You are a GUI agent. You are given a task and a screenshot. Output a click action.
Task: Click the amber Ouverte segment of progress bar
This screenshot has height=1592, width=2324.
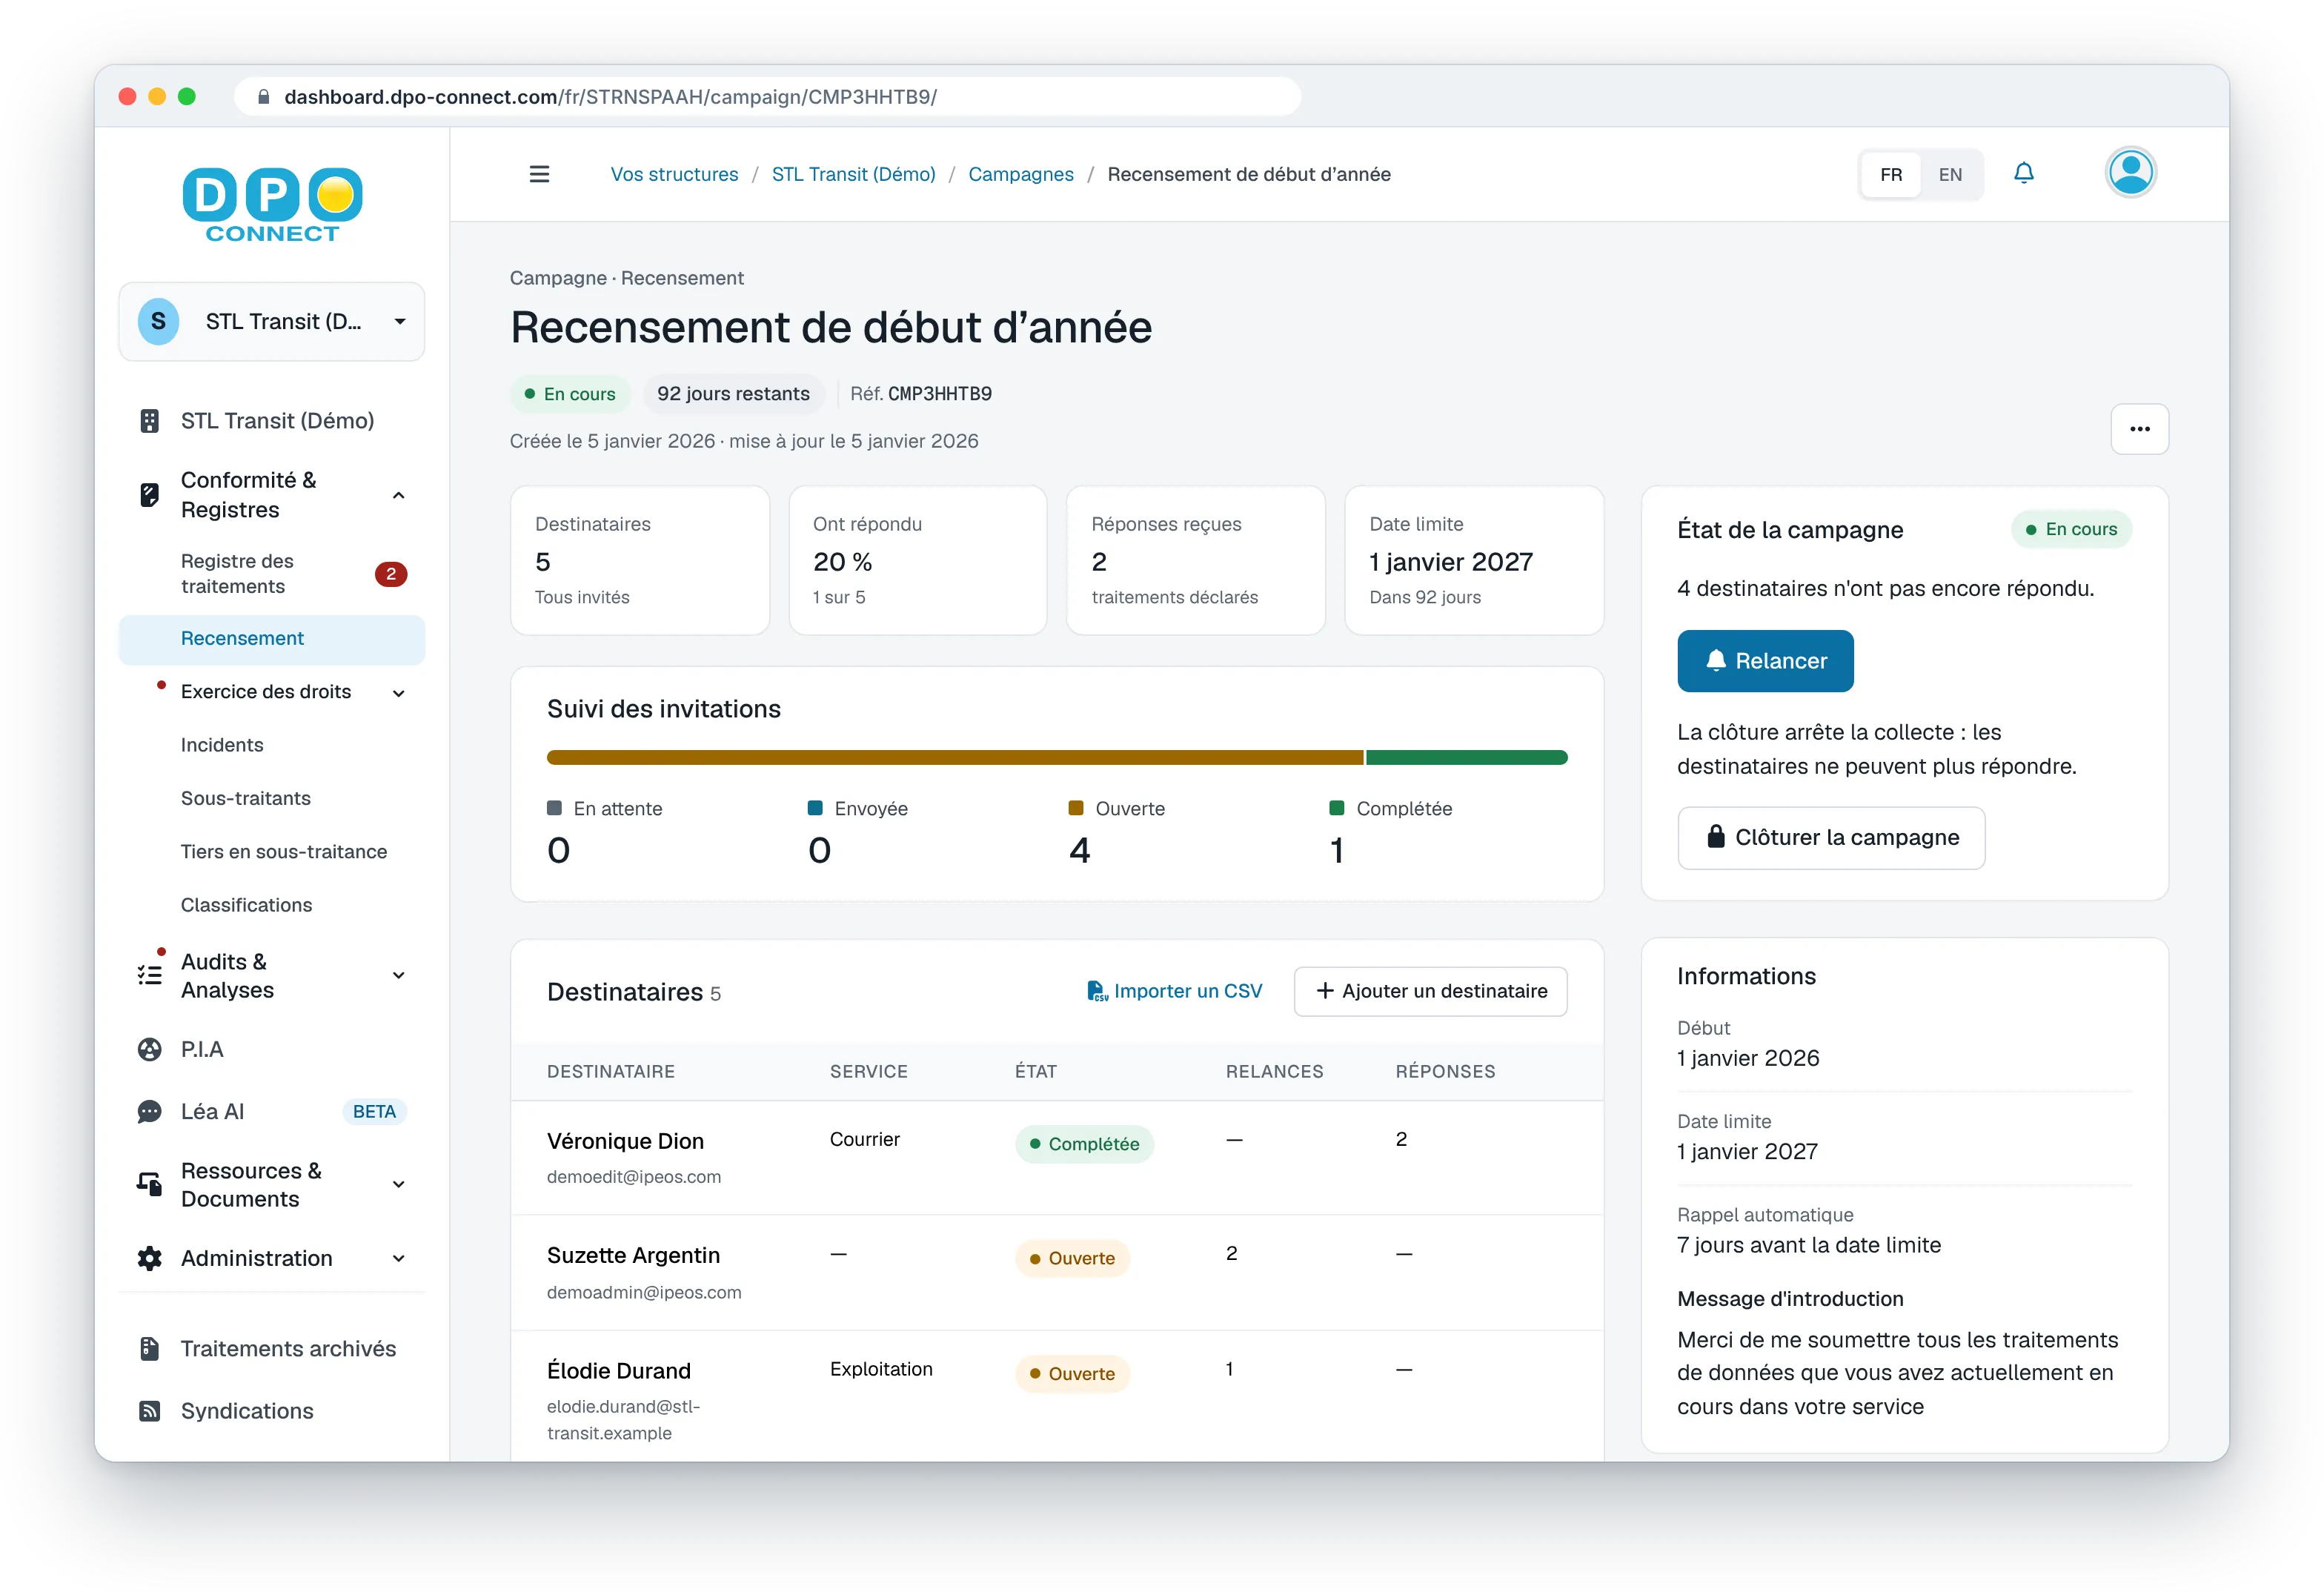click(x=955, y=757)
